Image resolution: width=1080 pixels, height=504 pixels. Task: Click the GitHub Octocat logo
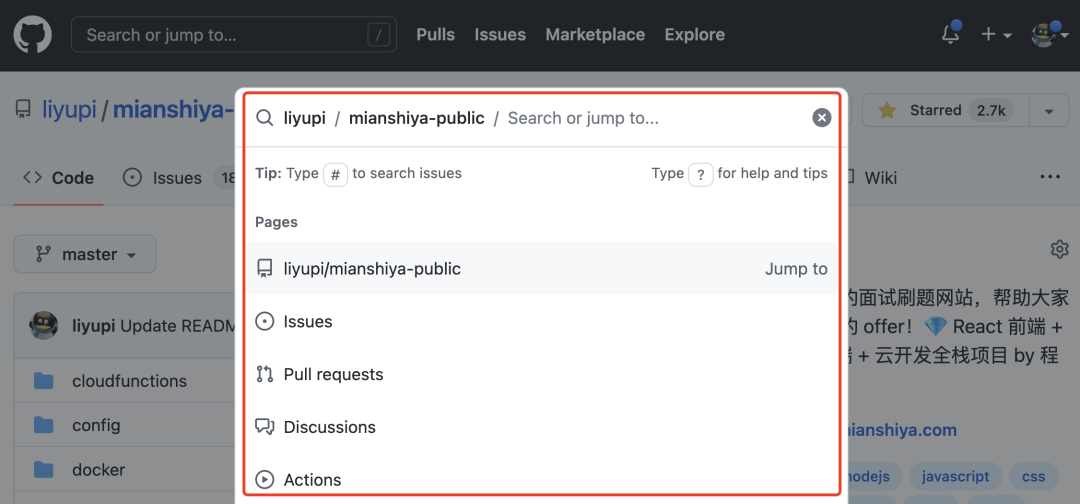click(32, 35)
